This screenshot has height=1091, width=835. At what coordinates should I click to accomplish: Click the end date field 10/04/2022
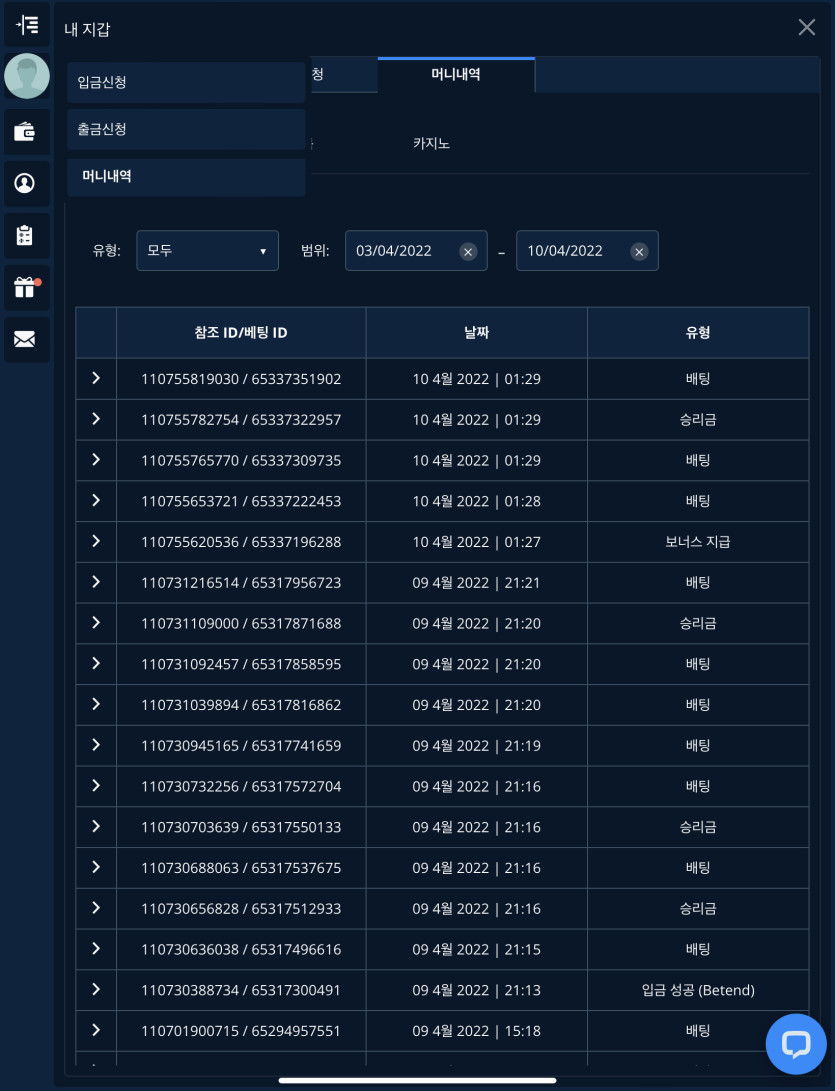coord(587,250)
